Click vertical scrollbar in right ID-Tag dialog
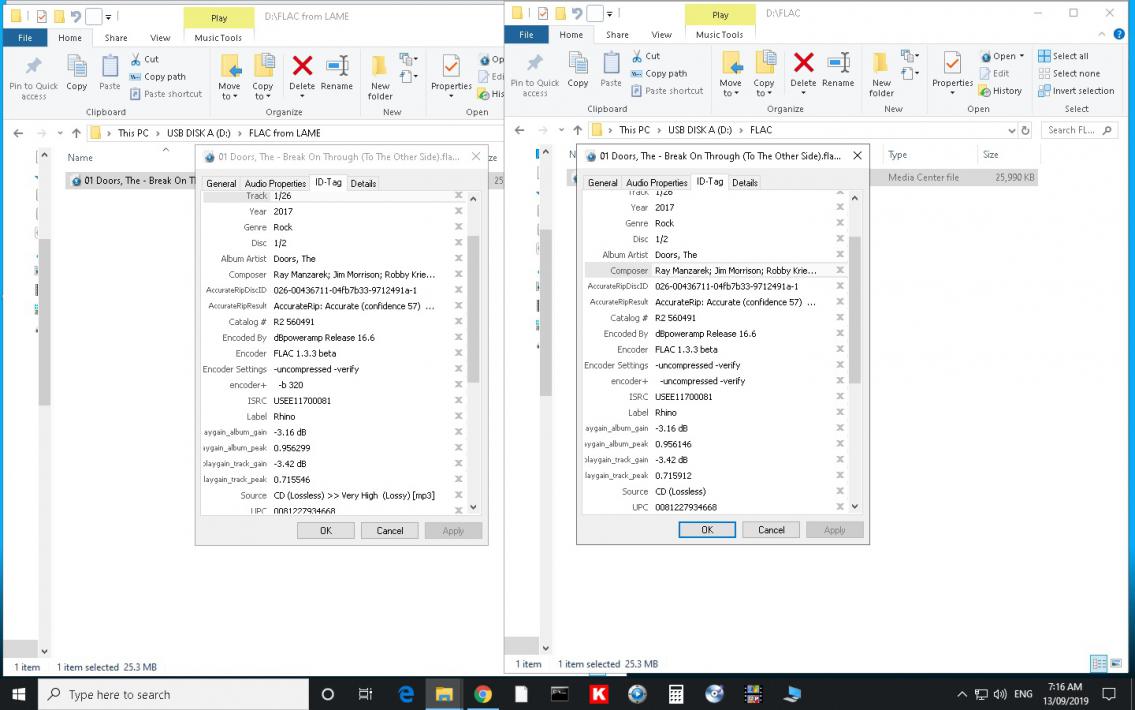Image resolution: width=1135 pixels, height=710 pixels. pyautogui.click(x=854, y=310)
